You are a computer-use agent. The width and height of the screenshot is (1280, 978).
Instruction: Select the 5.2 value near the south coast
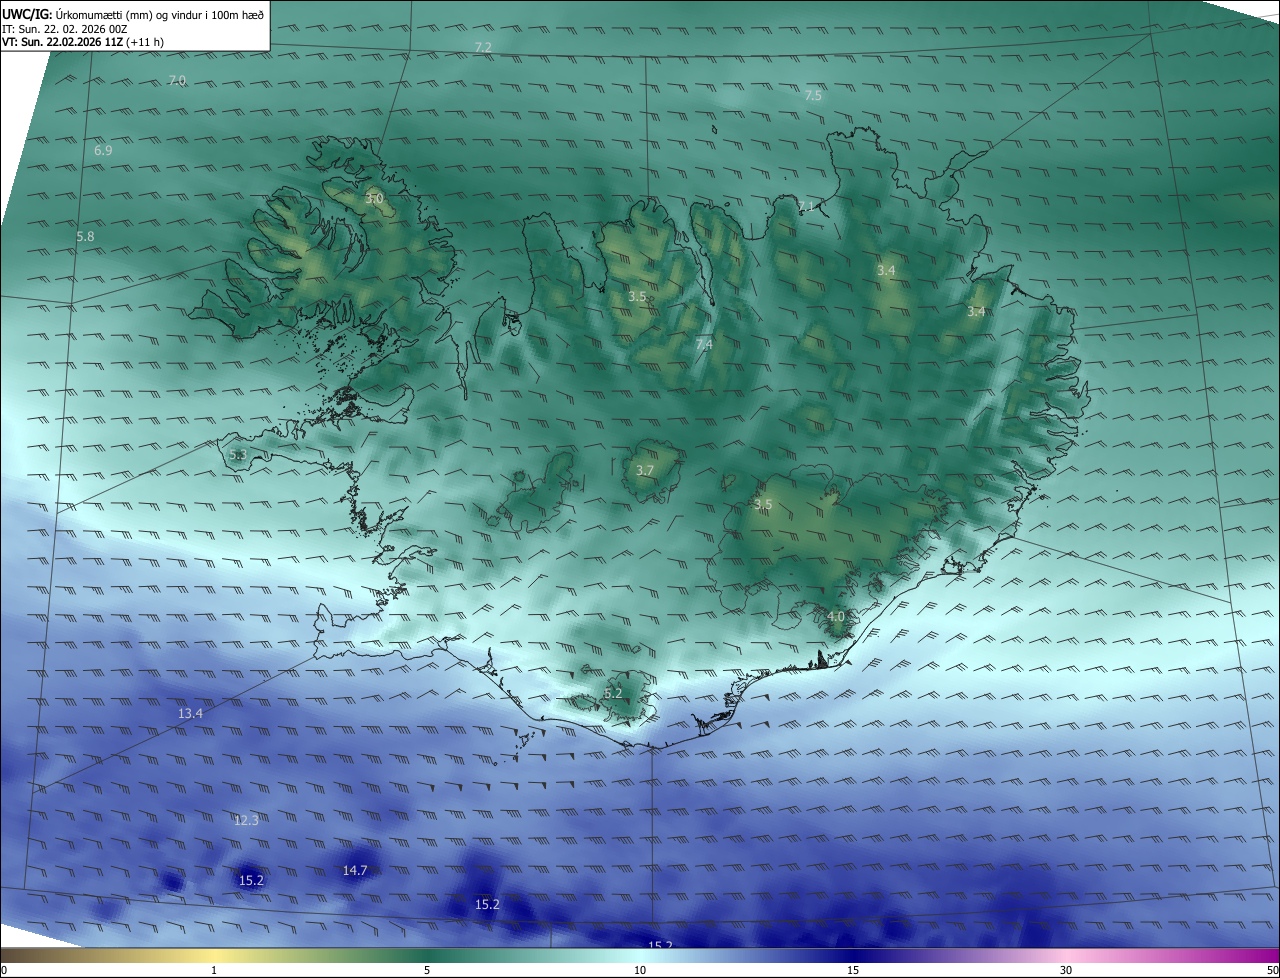[x=613, y=693]
